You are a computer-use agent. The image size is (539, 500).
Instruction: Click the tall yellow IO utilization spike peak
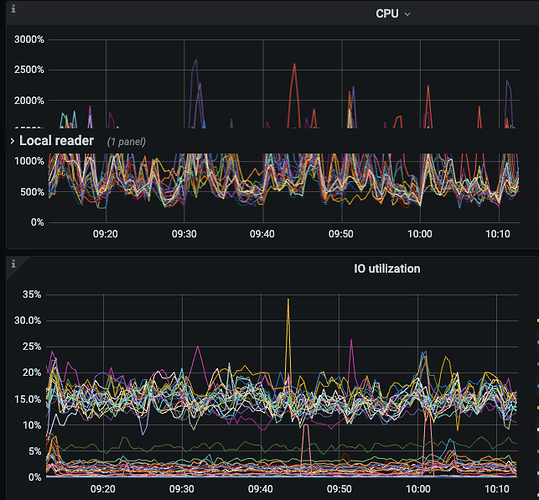click(x=288, y=299)
